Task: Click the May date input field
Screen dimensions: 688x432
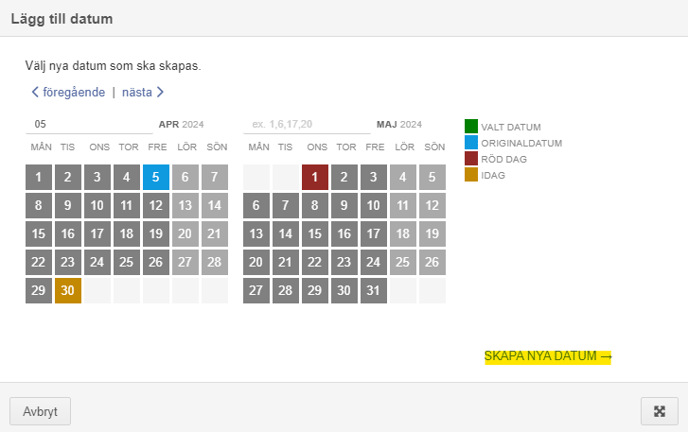Action: [x=307, y=125]
